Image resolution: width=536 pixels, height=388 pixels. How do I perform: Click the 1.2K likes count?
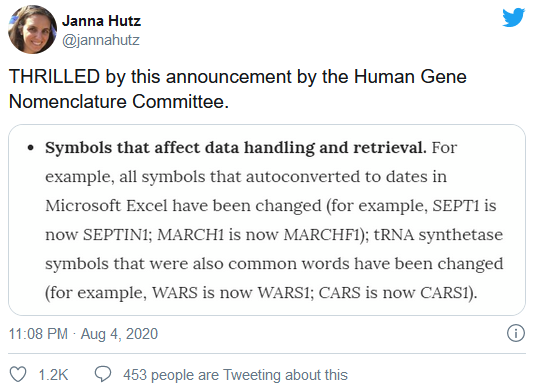53,375
